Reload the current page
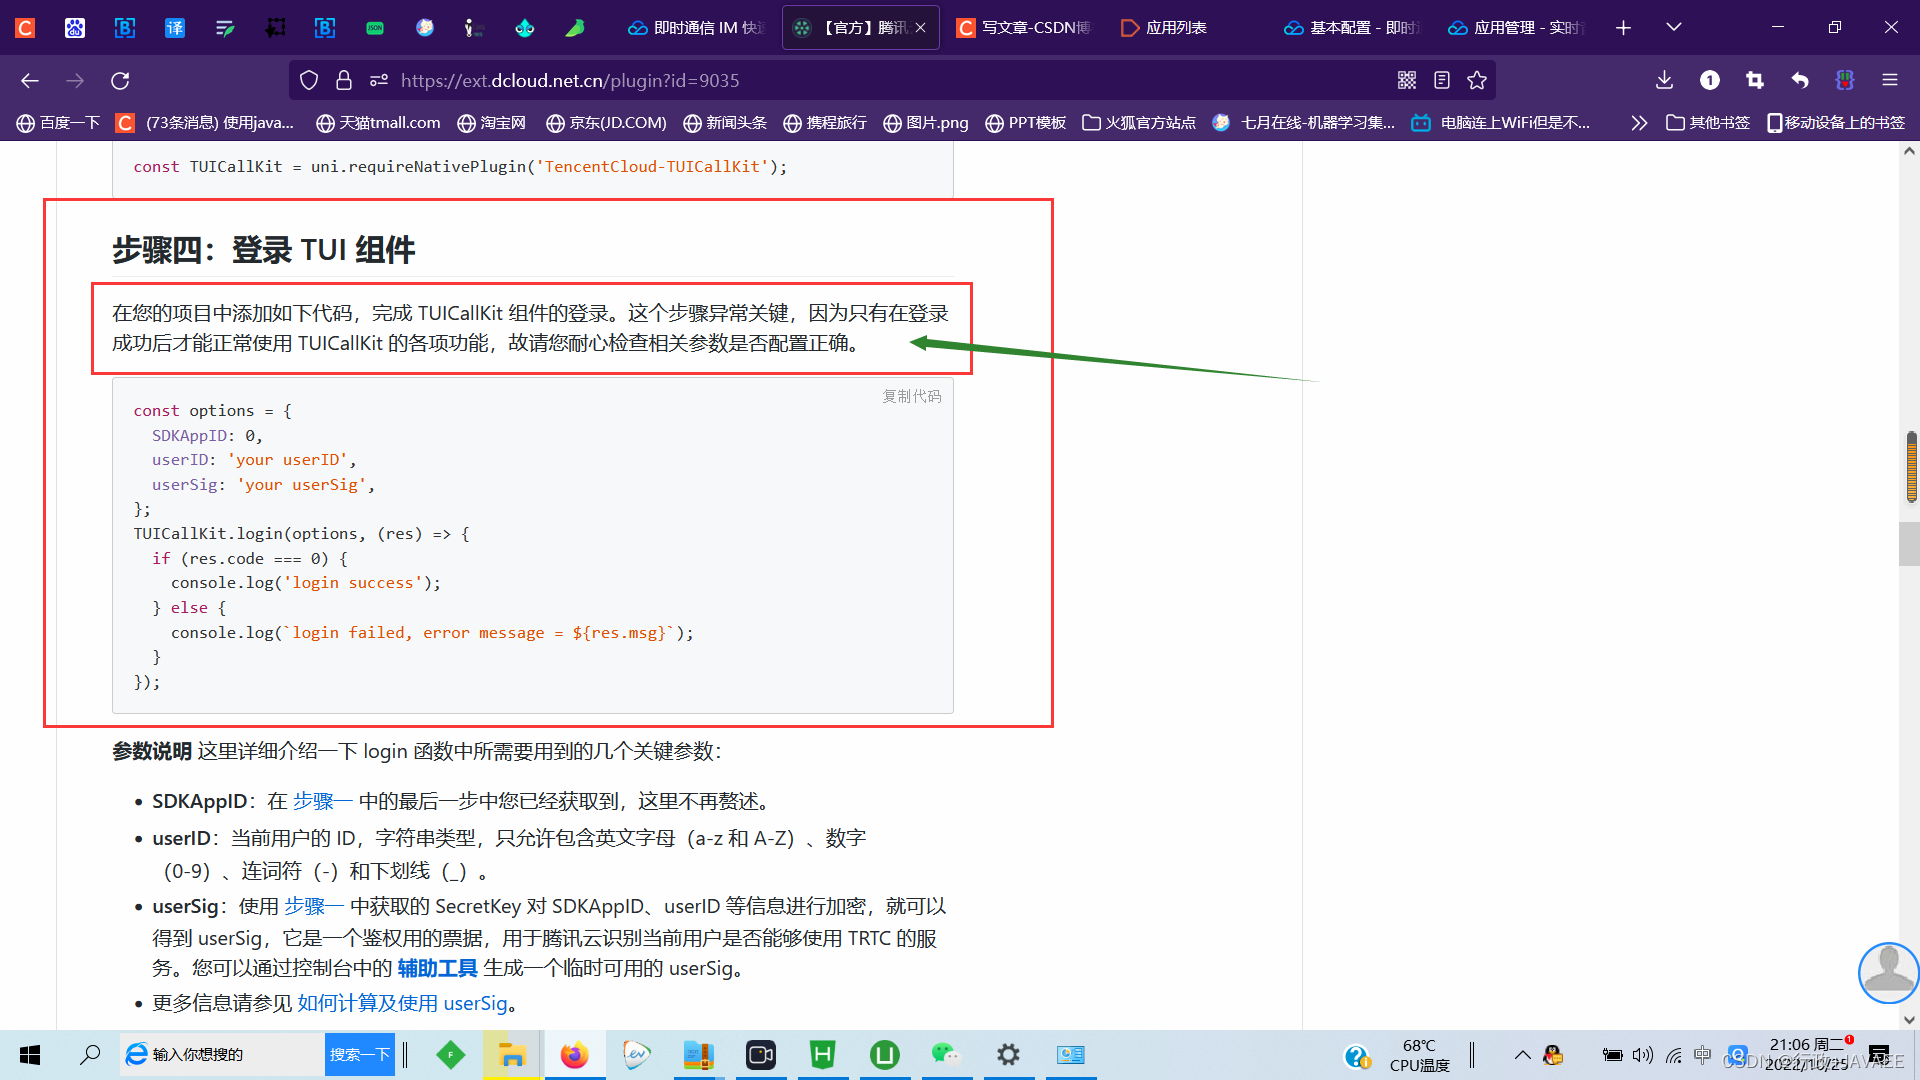The image size is (1920, 1080). pos(120,80)
